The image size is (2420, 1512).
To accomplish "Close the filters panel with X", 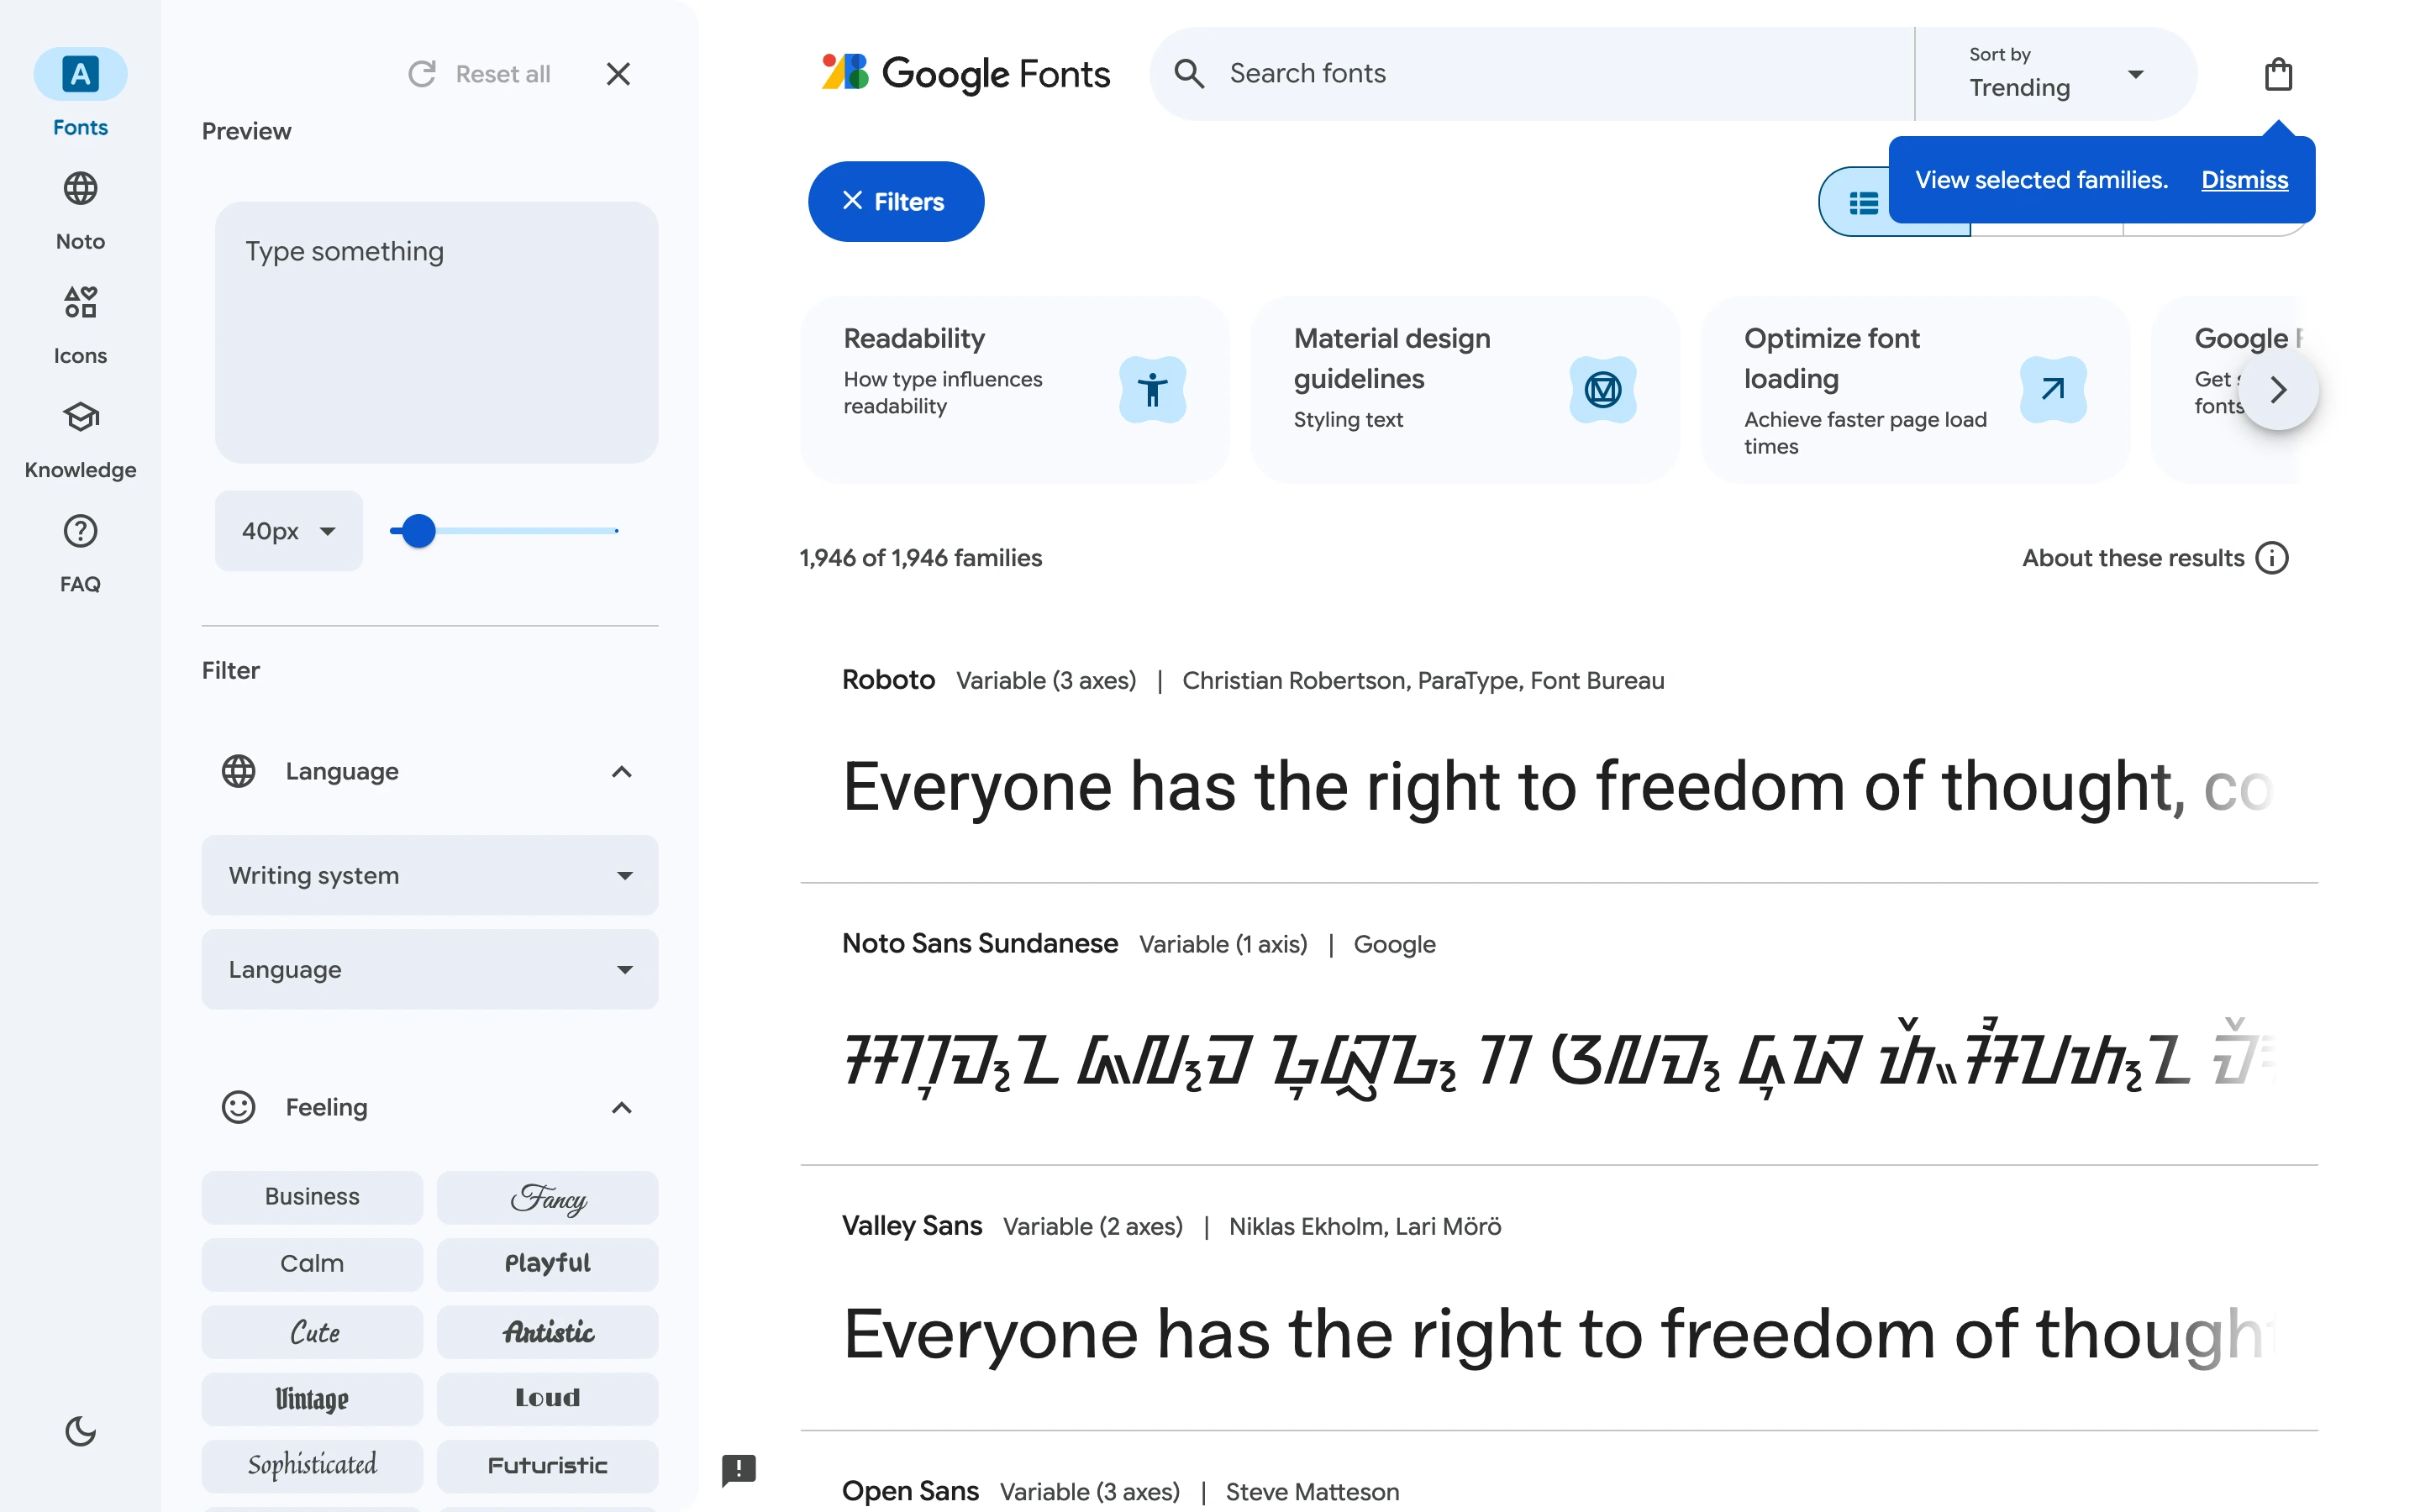I will [618, 74].
